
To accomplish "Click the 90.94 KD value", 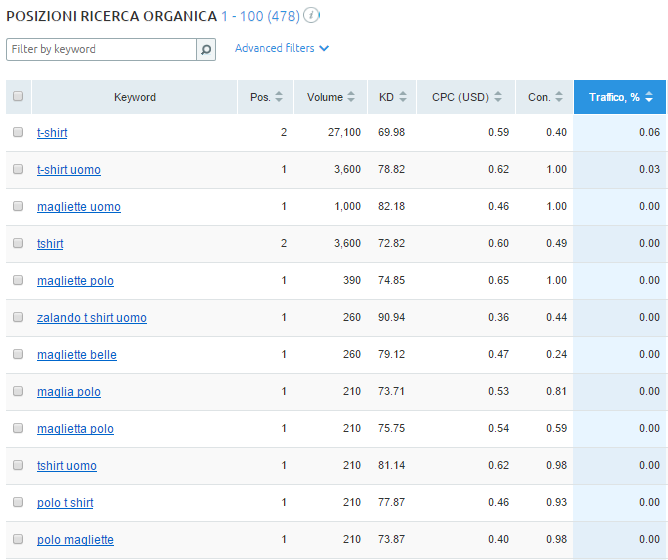I will click(391, 317).
